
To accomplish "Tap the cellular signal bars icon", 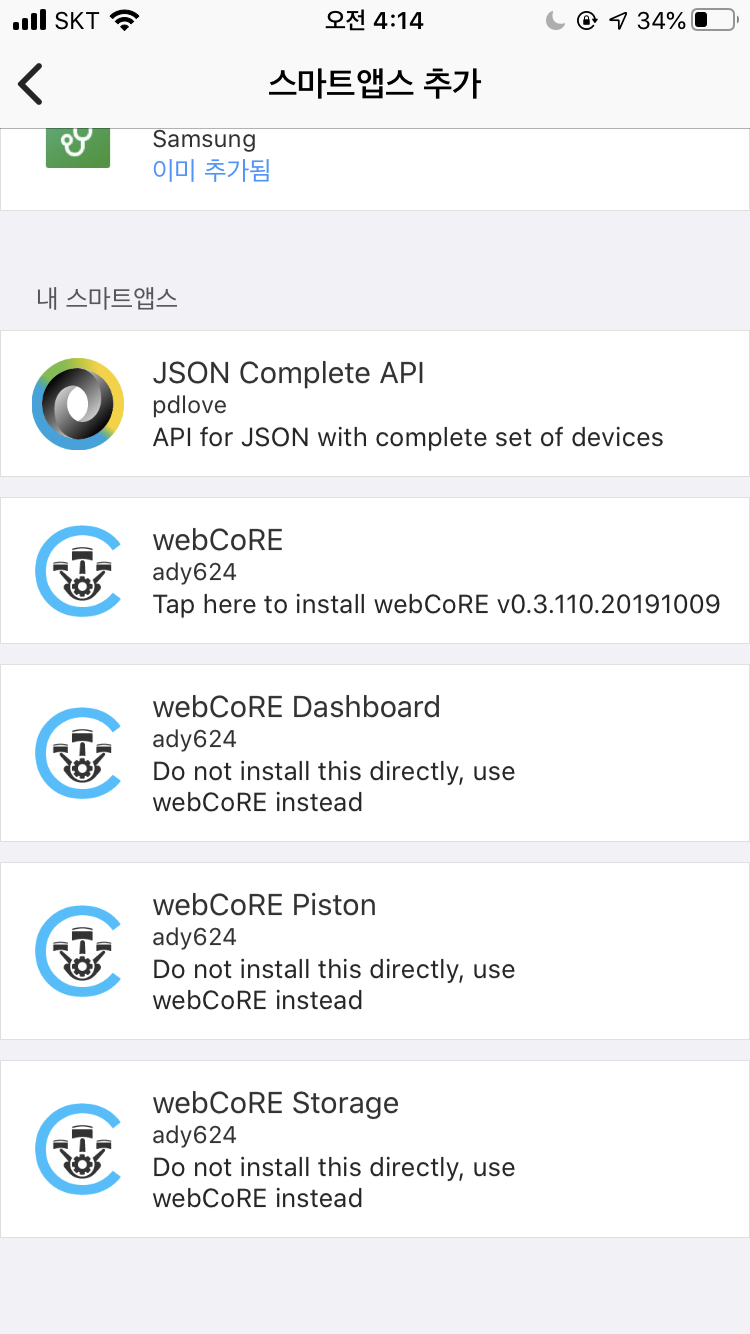I will (x=30, y=21).
